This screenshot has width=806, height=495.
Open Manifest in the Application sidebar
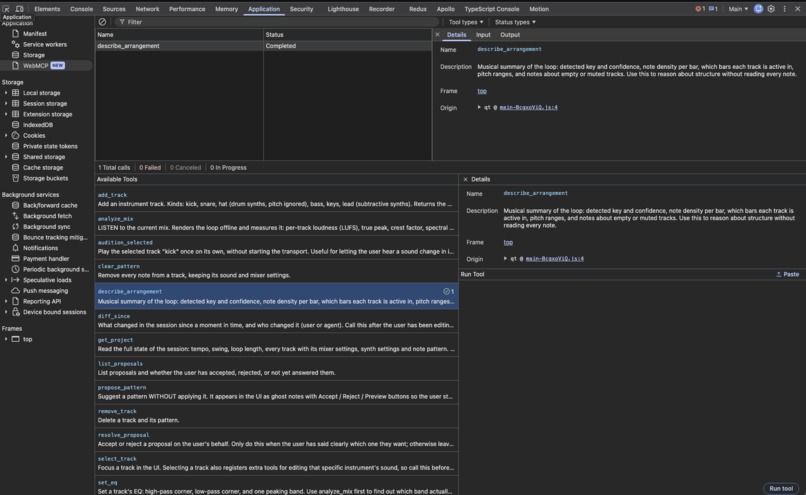(34, 33)
